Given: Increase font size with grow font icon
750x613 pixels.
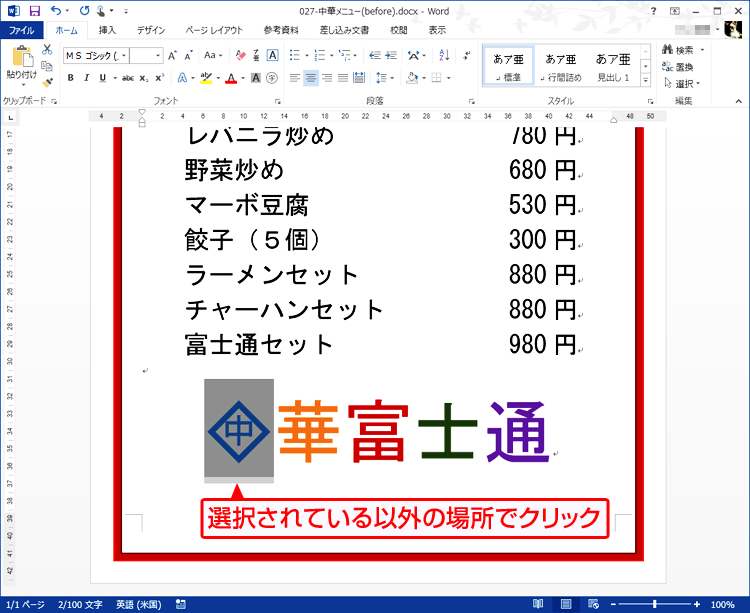Looking at the screenshot, I should pyautogui.click(x=172, y=55).
